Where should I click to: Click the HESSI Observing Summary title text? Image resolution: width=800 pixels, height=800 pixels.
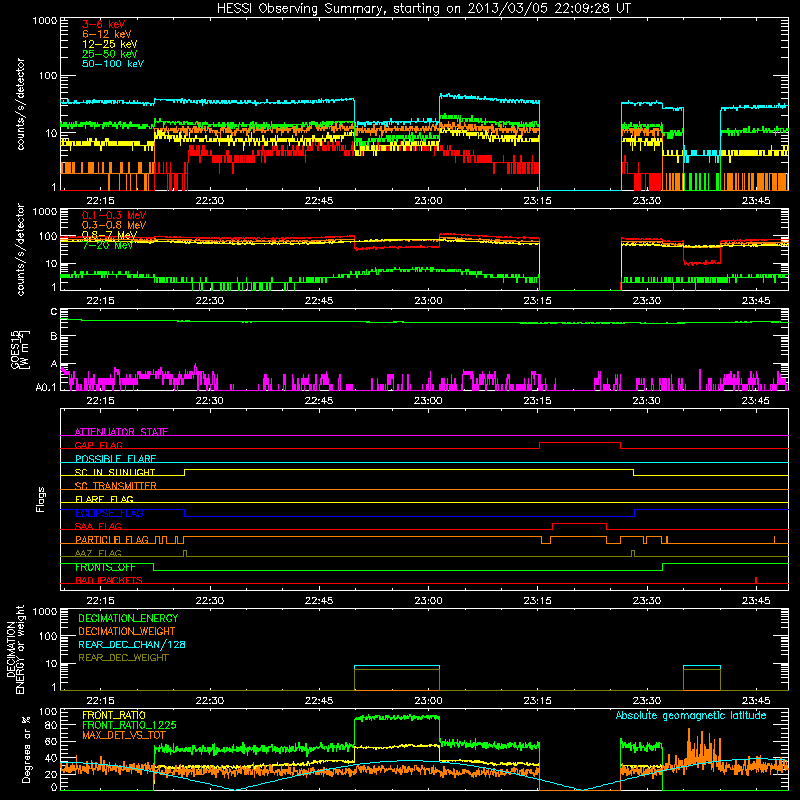(x=424, y=8)
